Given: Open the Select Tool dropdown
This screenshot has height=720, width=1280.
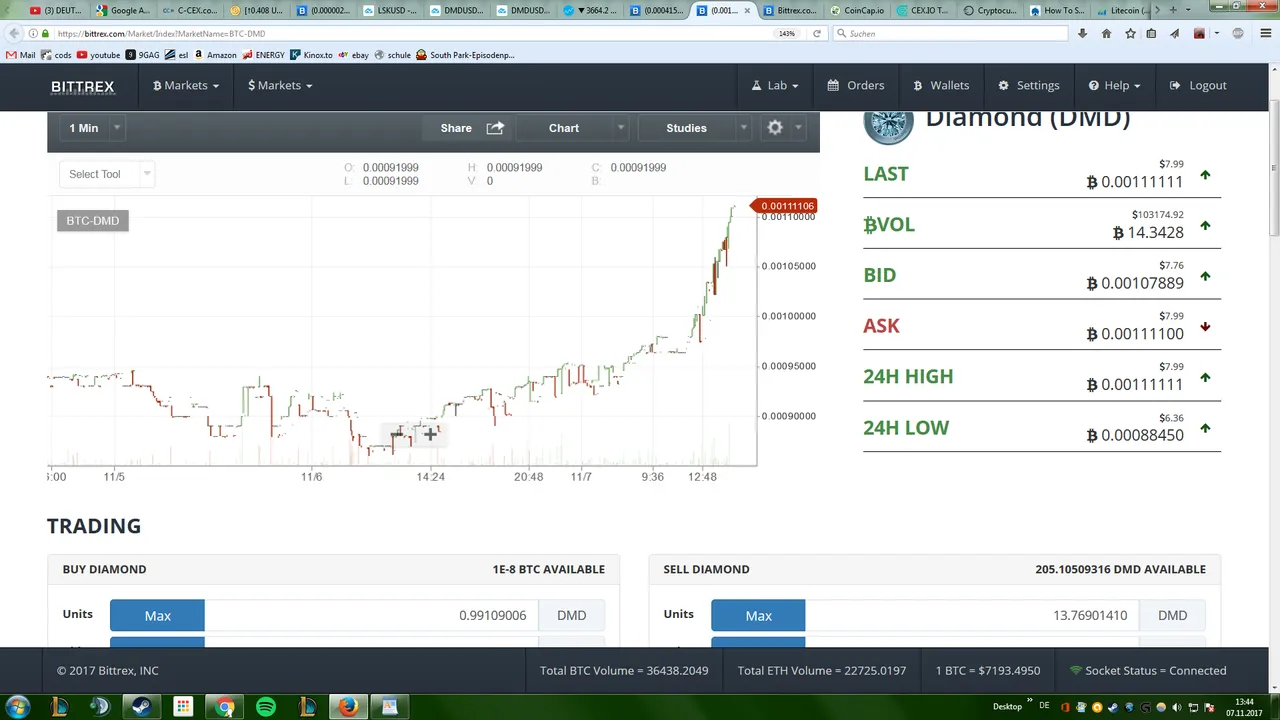Looking at the screenshot, I should coord(107,174).
